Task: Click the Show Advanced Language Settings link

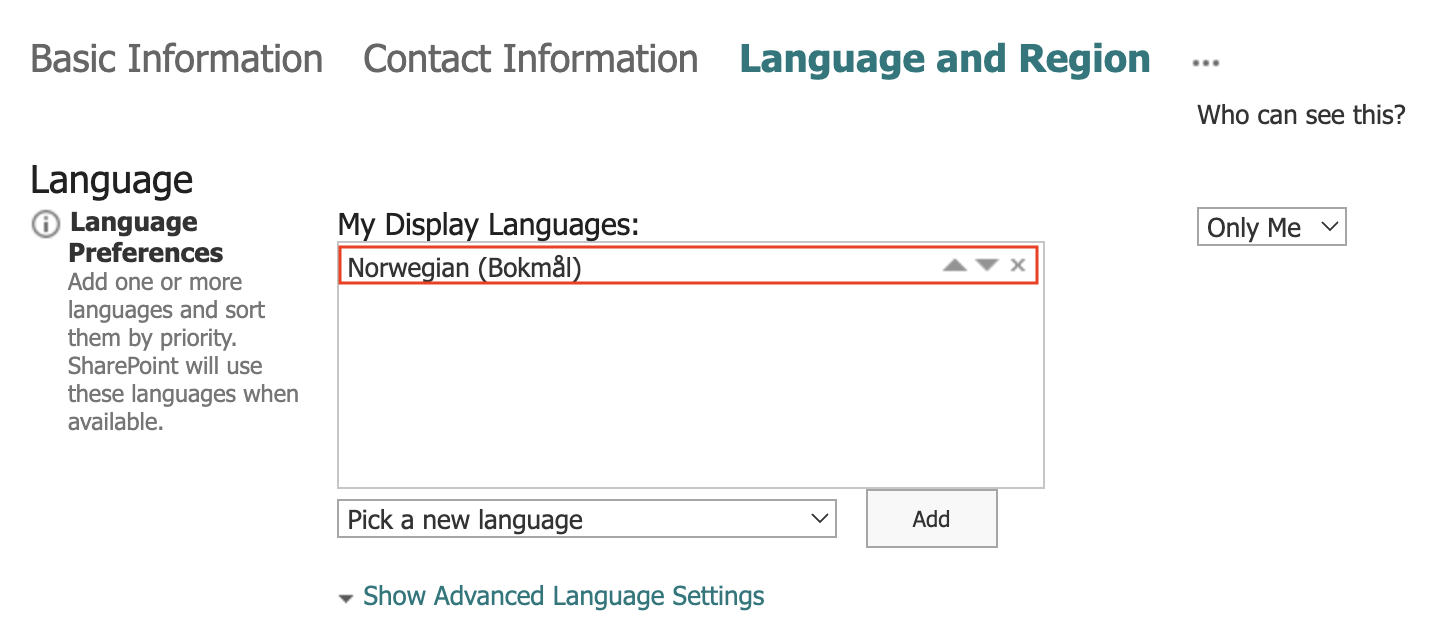Action: pos(564,596)
